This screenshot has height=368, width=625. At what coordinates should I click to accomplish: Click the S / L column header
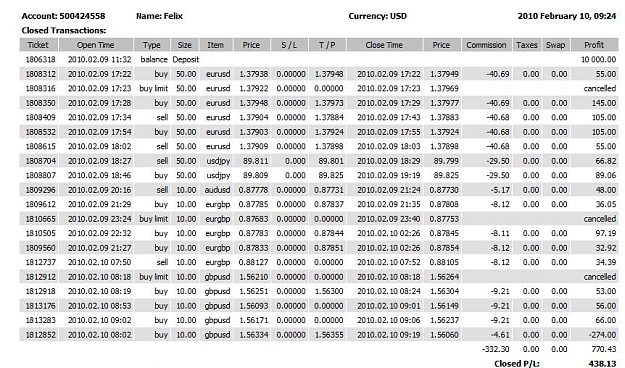pyautogui.click(x=289, y=45)
